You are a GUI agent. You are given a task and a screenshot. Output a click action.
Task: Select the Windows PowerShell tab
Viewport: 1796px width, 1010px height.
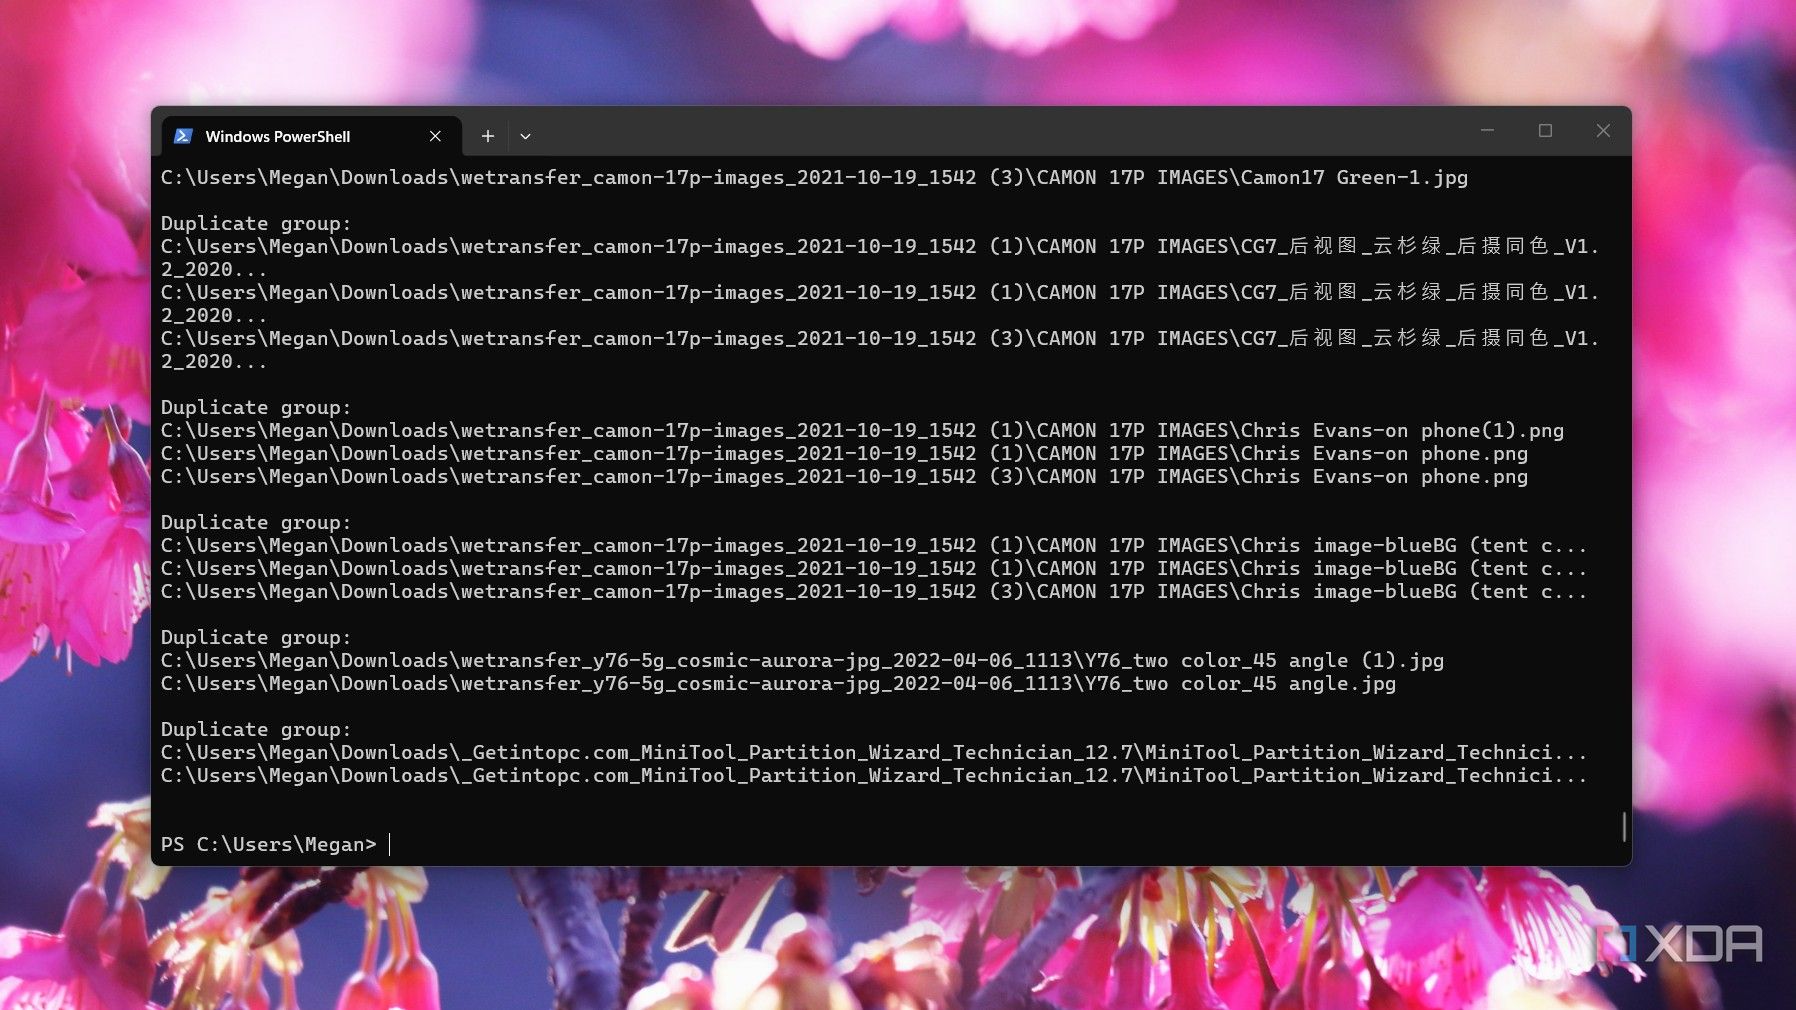point(311,136)
